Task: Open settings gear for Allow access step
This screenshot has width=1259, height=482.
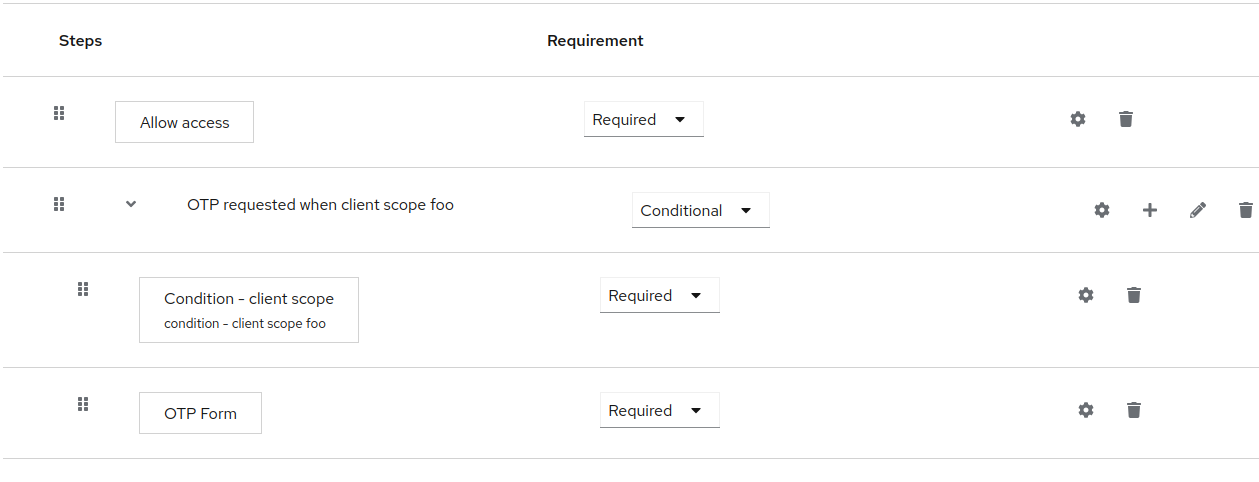Action: [x=1077, y=119]
